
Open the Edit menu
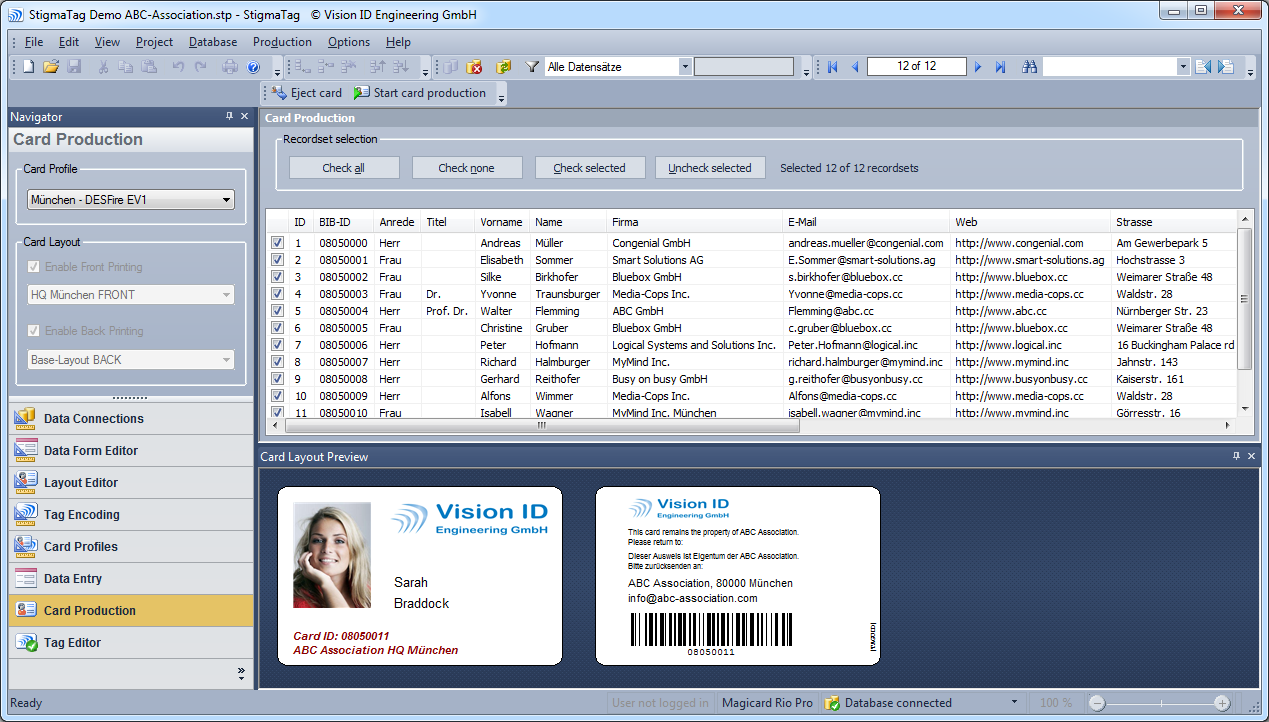coord(69,42)
